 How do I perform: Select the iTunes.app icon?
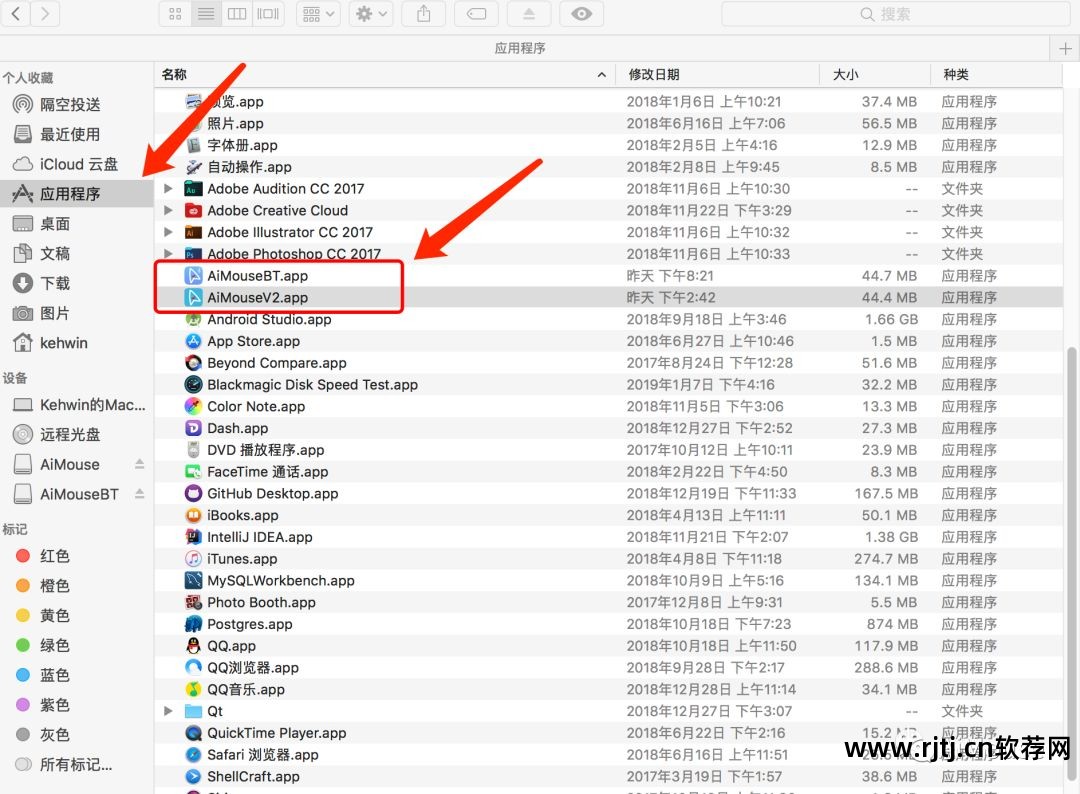(194, 558)
